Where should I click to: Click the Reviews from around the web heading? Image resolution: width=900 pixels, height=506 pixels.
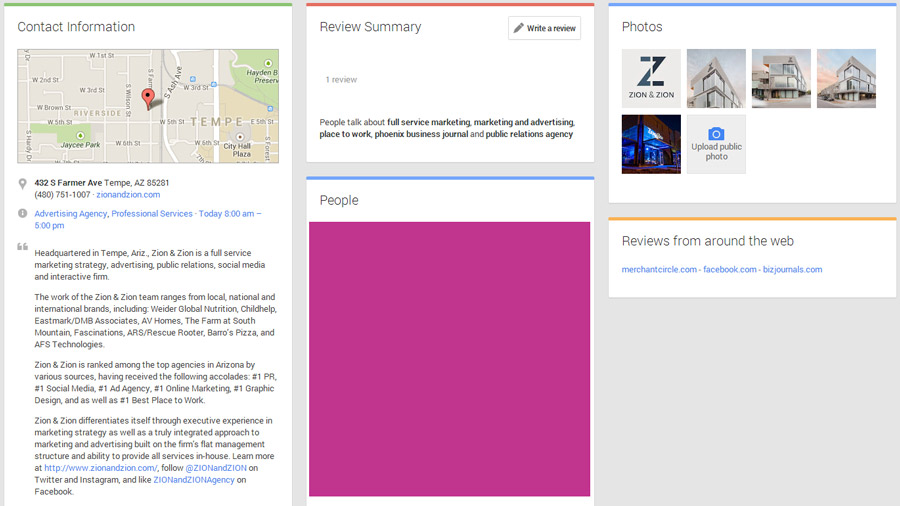708,241
